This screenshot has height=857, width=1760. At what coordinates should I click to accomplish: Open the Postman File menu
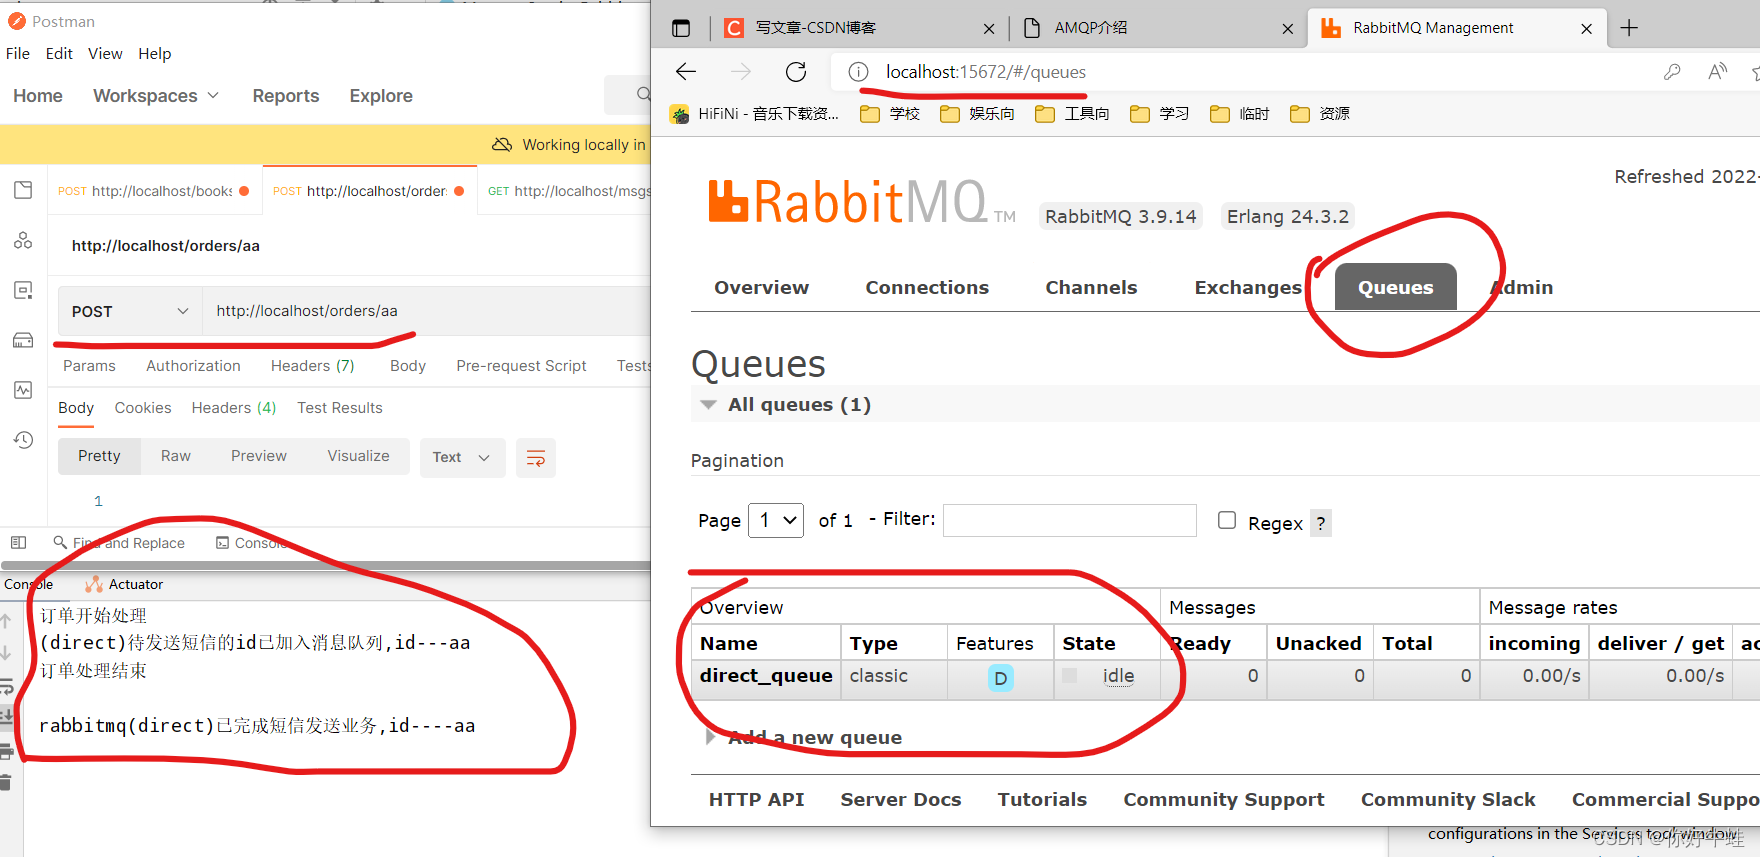(x=18, y=54)
